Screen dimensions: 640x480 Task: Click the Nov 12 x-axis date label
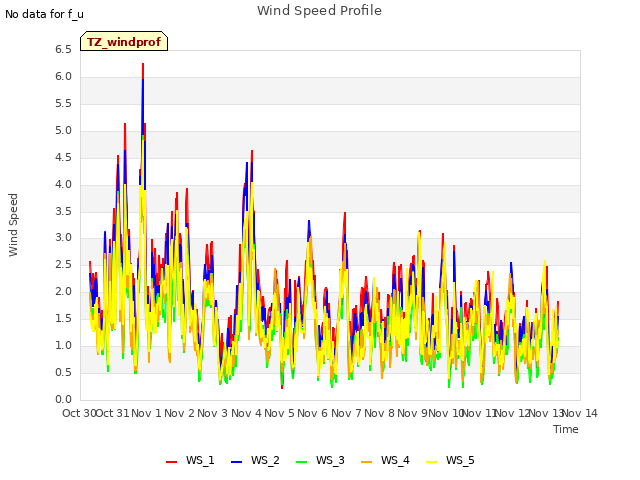tap(512, 413)
